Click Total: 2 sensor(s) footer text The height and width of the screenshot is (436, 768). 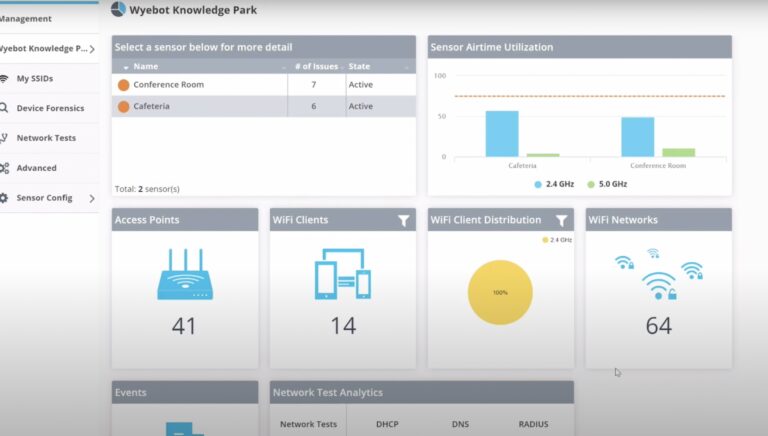(147, 189)
